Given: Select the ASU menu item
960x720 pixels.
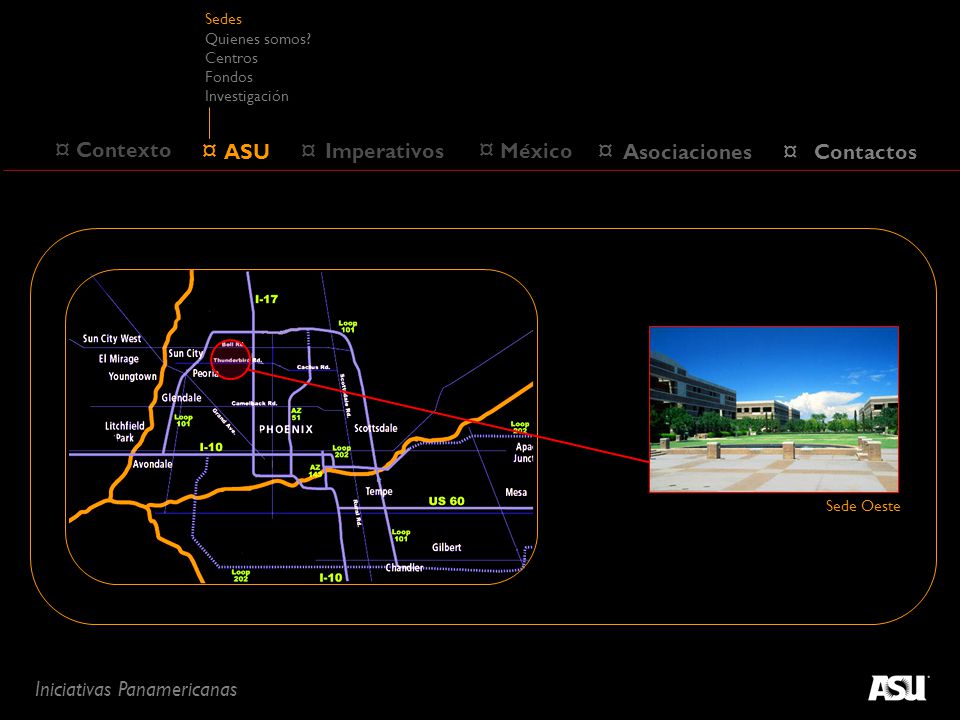Looking at the screenshot, I should [246, 151].
